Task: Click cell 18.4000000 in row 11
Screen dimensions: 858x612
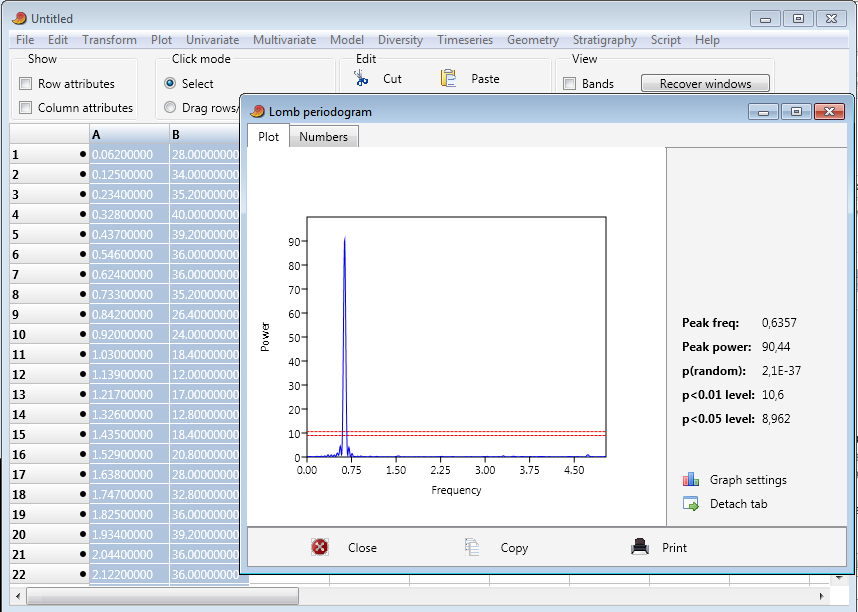Action: click(x=205, y=354)
